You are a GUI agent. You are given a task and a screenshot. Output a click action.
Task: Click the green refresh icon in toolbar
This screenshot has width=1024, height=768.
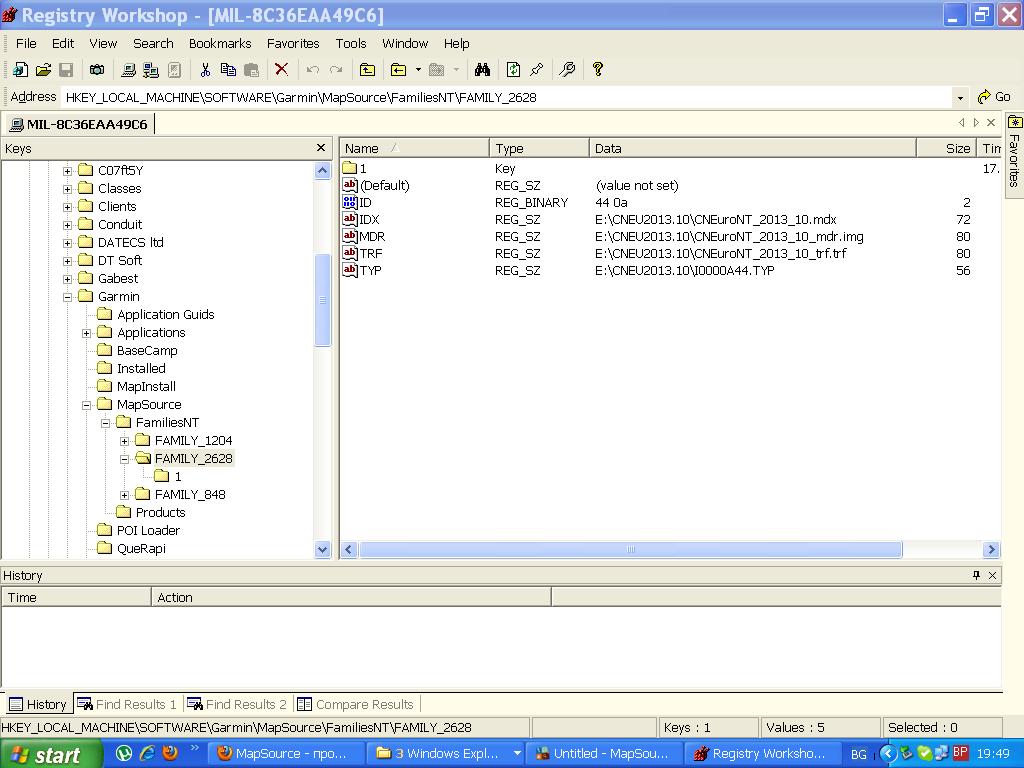(x=513, y=69)
